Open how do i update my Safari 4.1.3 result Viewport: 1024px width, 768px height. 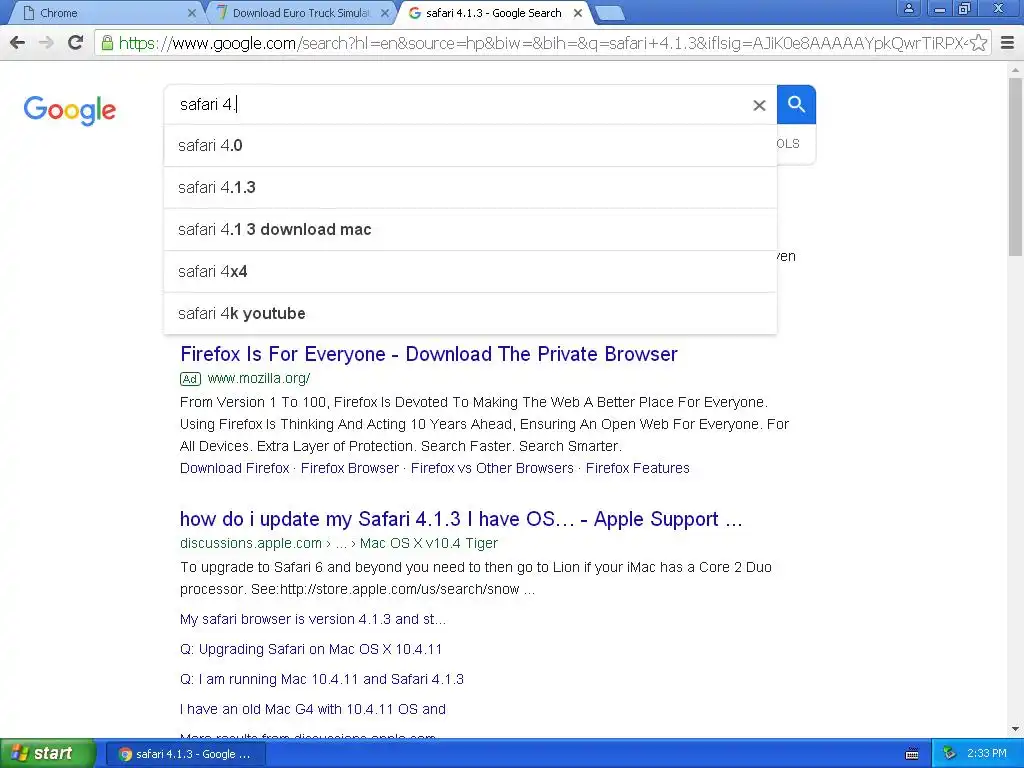(x=461, y=519)
